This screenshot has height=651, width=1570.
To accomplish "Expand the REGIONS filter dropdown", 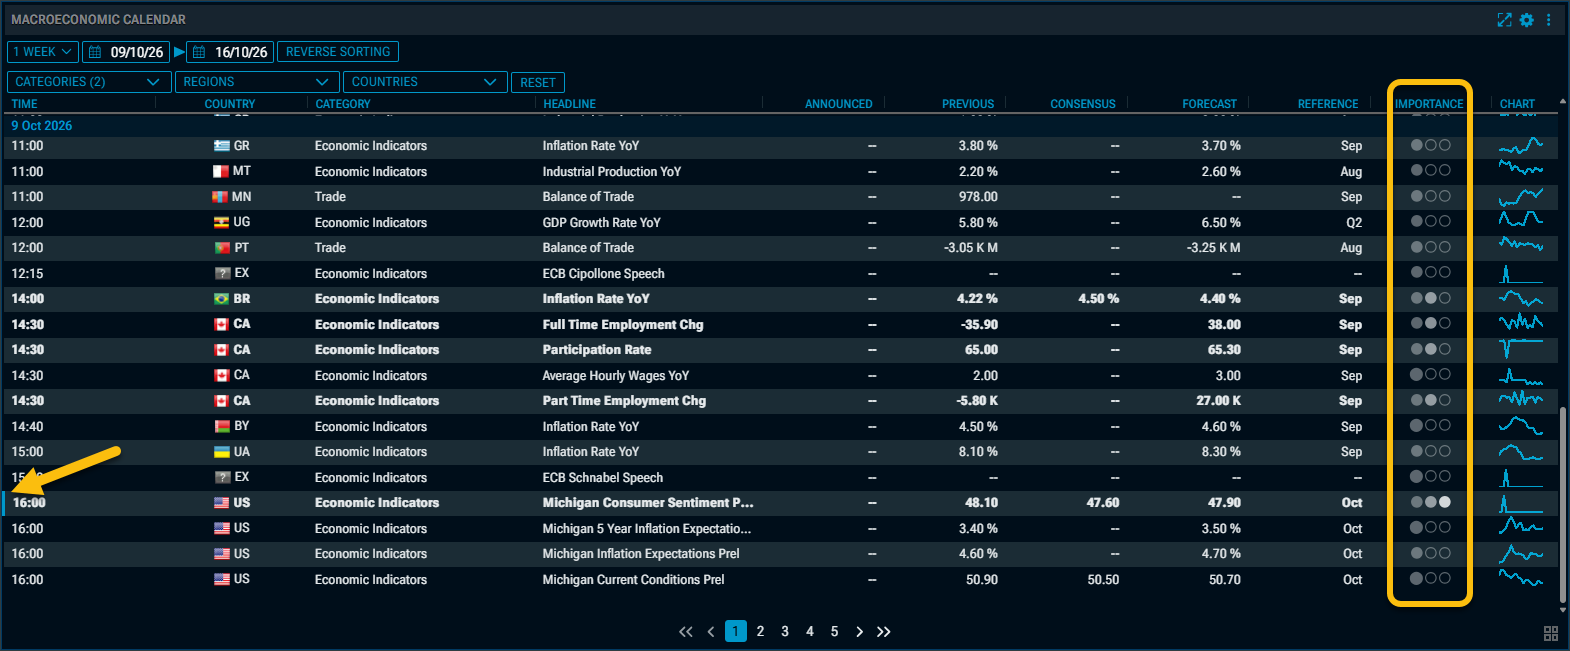I will pyautogui.click(x=257, y=82).
